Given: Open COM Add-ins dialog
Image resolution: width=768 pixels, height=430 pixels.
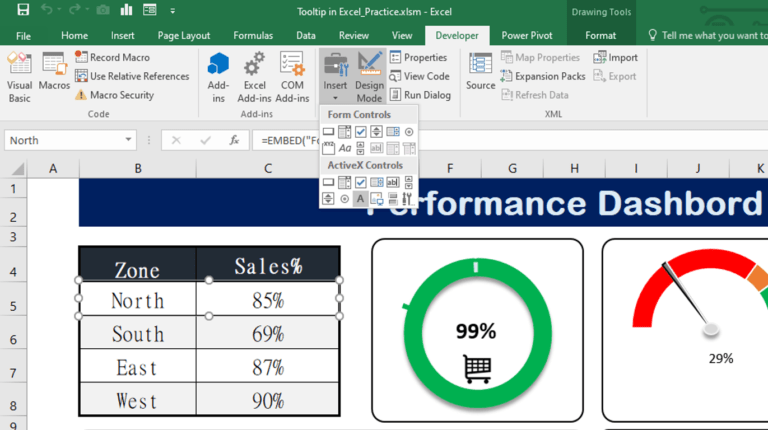Looking at the screenshot, I should [292, 77].
